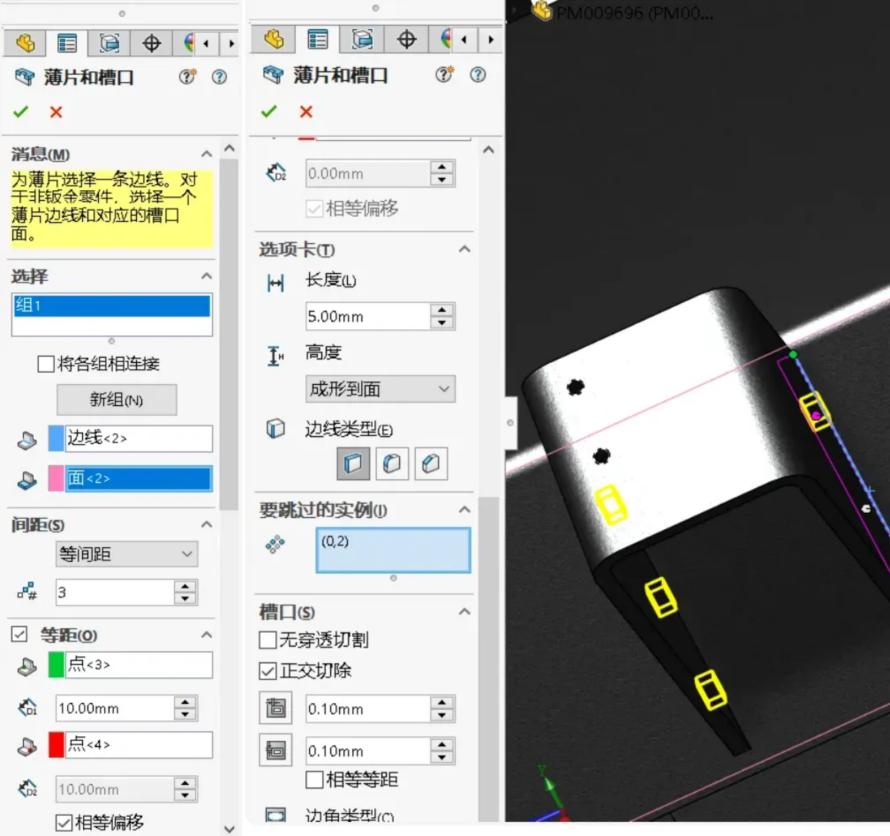This screenshot has width=890, height=836.
Task: Click slot length offset icon beside first 0.10mm
Action: 276,708
